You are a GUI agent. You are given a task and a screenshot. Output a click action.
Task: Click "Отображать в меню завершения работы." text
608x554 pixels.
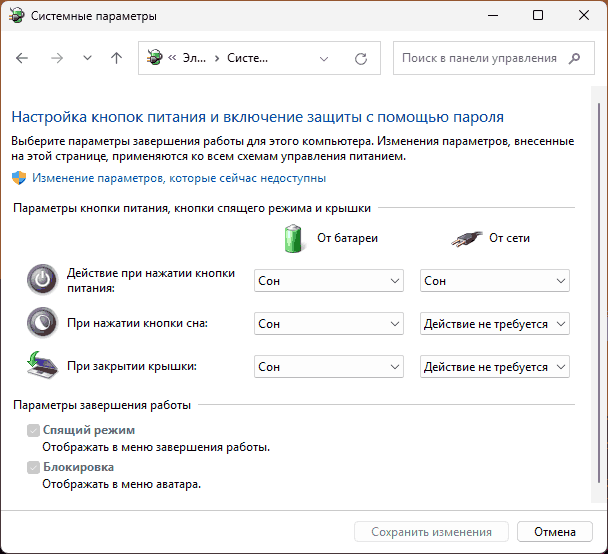156,447
